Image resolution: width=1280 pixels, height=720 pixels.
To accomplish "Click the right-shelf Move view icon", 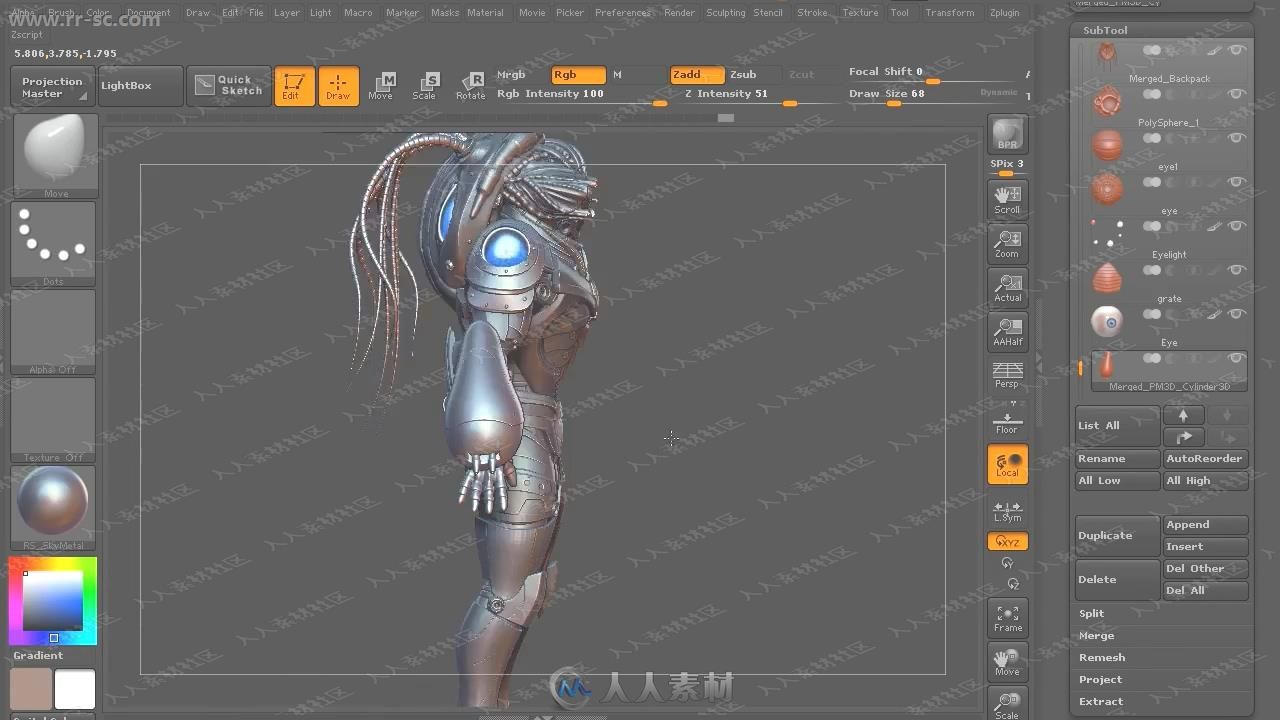I will tap(1007, 662).
